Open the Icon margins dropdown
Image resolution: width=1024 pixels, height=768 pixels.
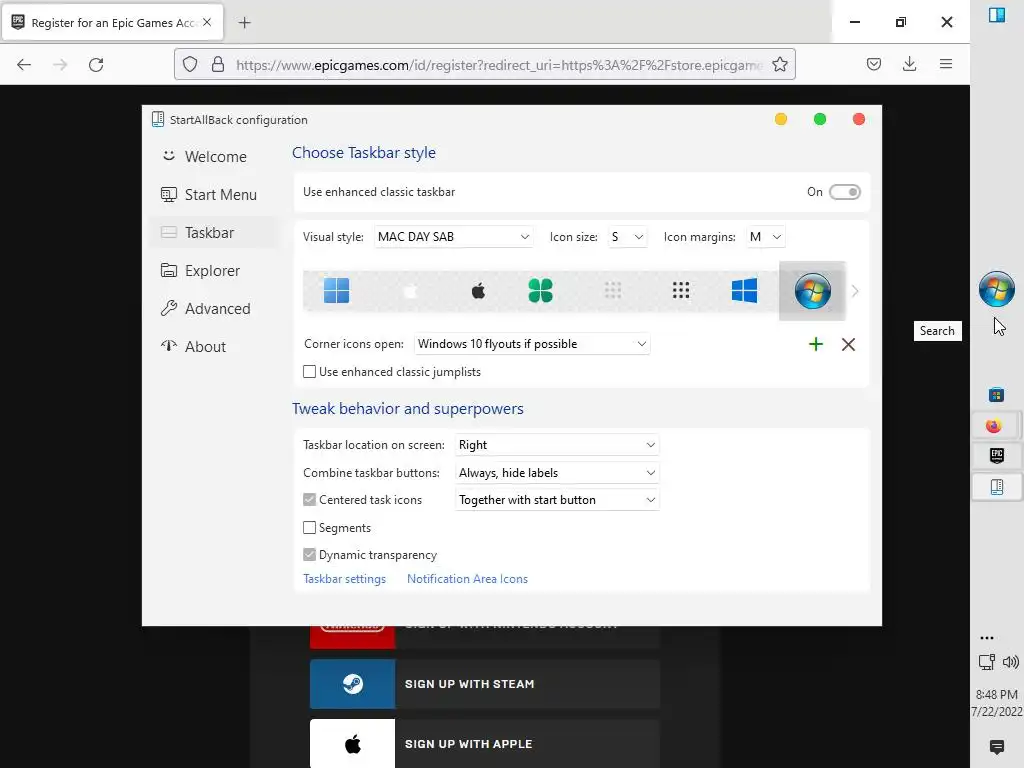[x=766, y=237]
